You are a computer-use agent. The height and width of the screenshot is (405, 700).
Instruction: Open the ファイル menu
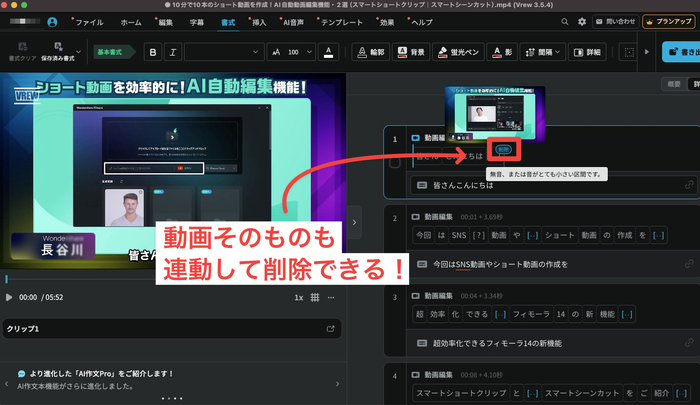click(x=89, y=22)
